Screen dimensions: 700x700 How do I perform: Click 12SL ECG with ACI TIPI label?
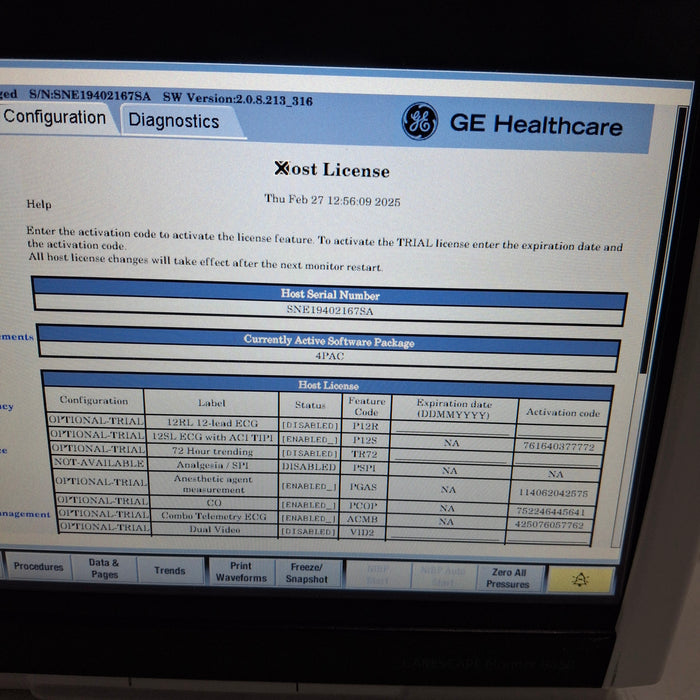click(212, 437)
